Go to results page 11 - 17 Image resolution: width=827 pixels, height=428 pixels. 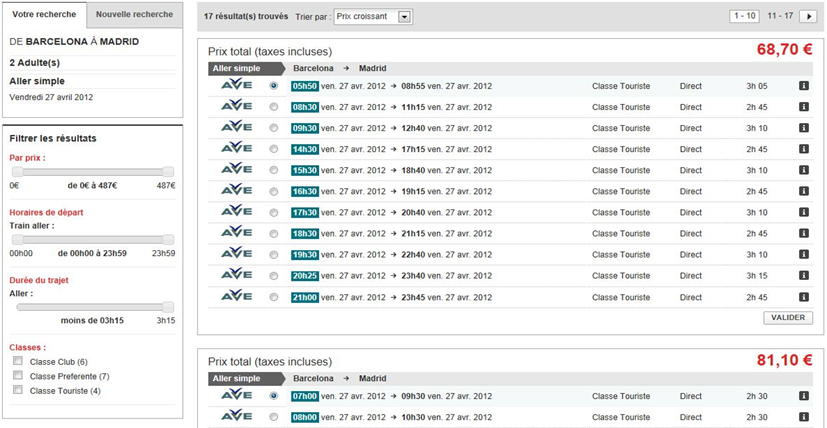(x=780, y=17)
